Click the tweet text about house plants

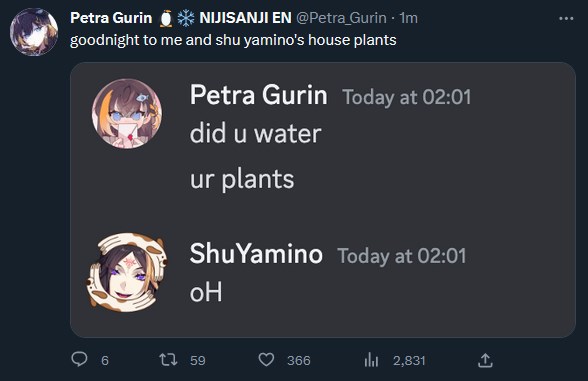click(233, 40)
